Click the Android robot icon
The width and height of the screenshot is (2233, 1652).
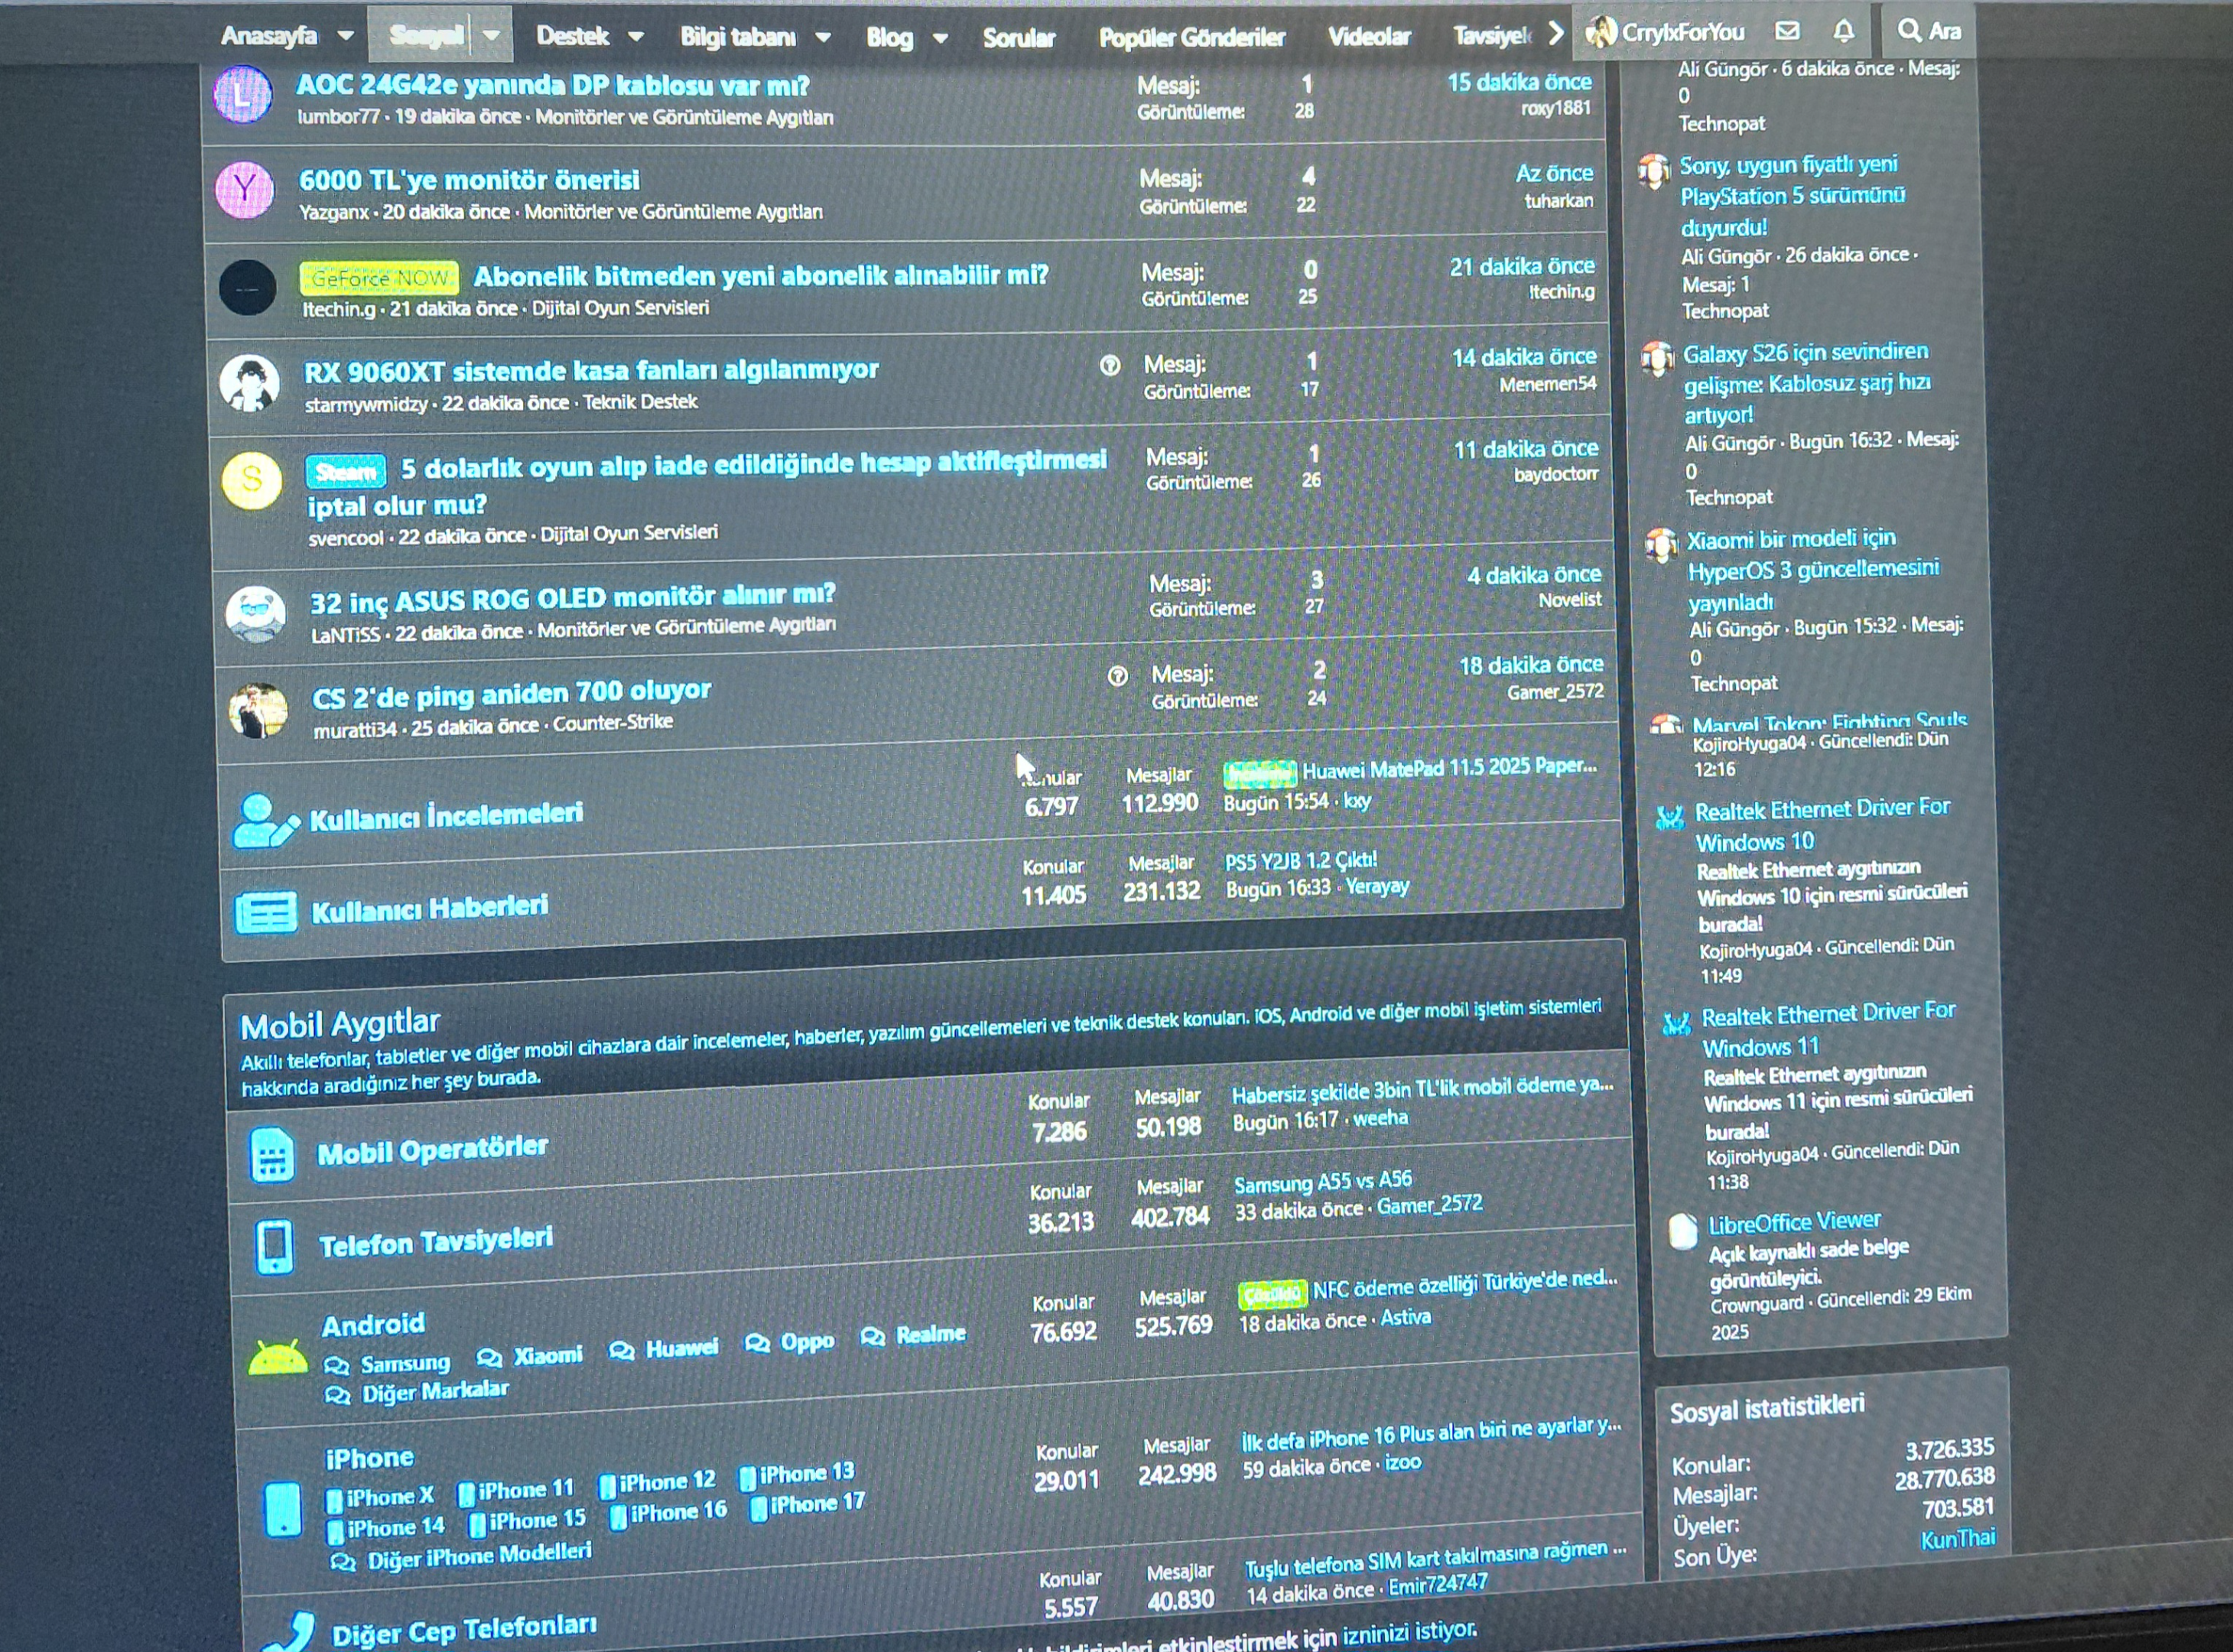click(277, 1359)
